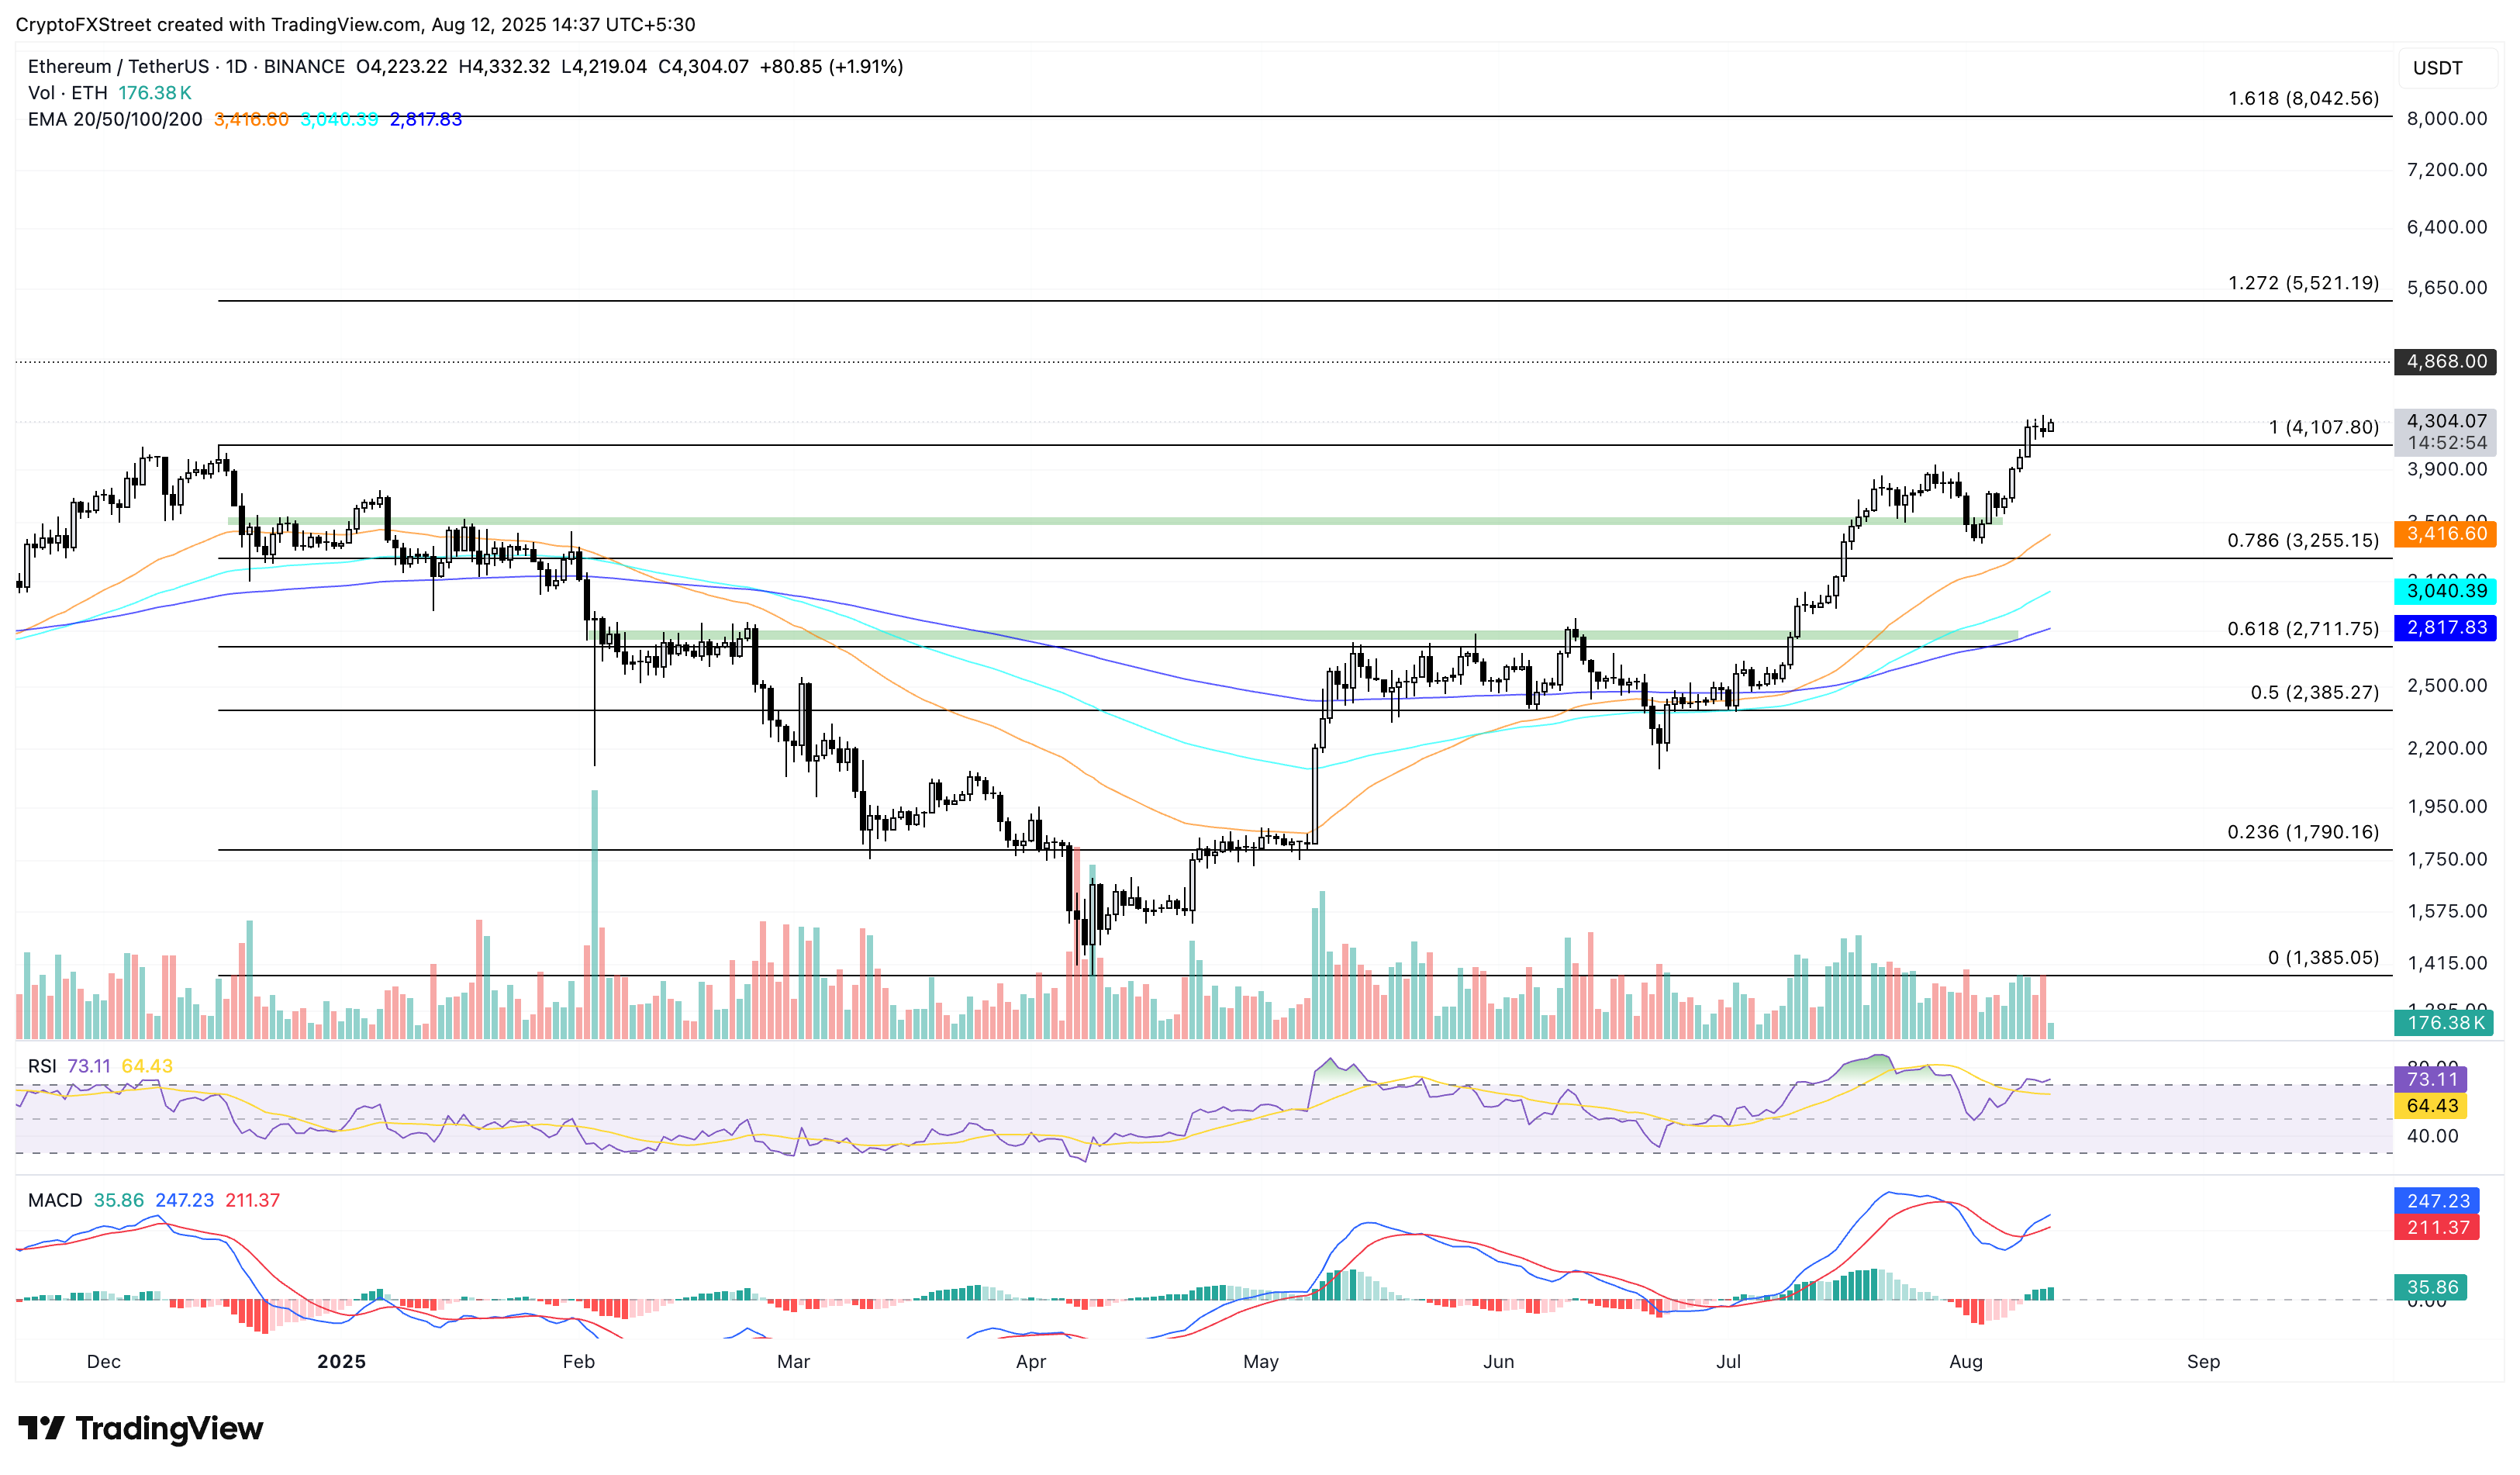Click the RSI indicator legend label
The height and width of the screenshot is (1475, 2520).
pos(42,1066)
